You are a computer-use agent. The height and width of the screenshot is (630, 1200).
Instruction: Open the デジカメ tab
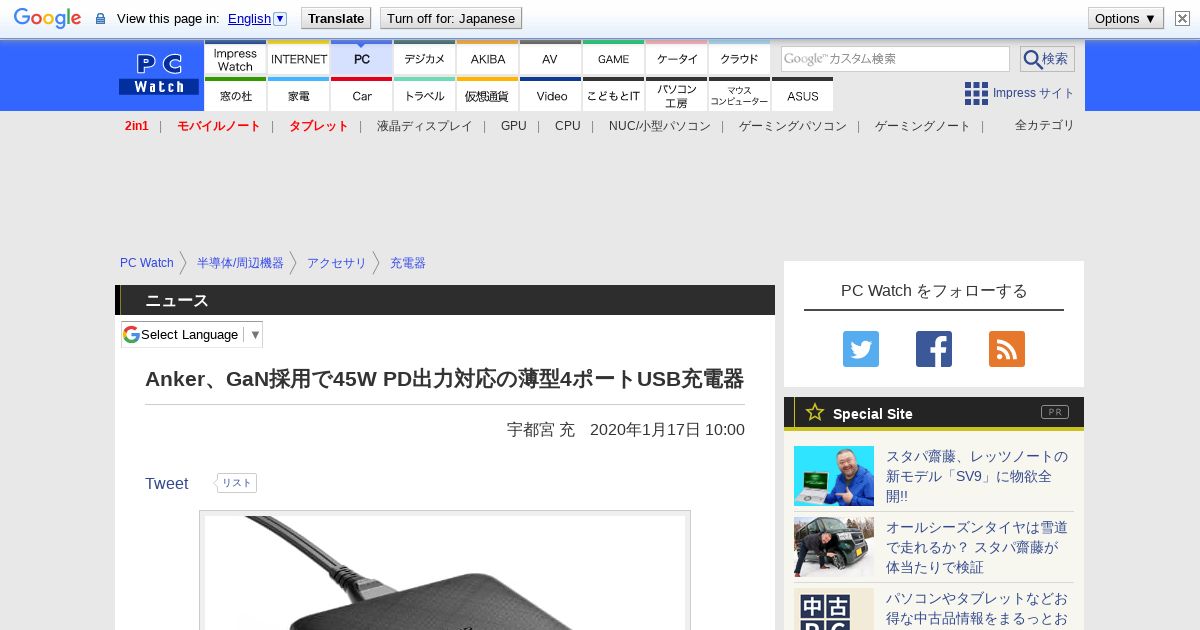(x=425, y=58)
